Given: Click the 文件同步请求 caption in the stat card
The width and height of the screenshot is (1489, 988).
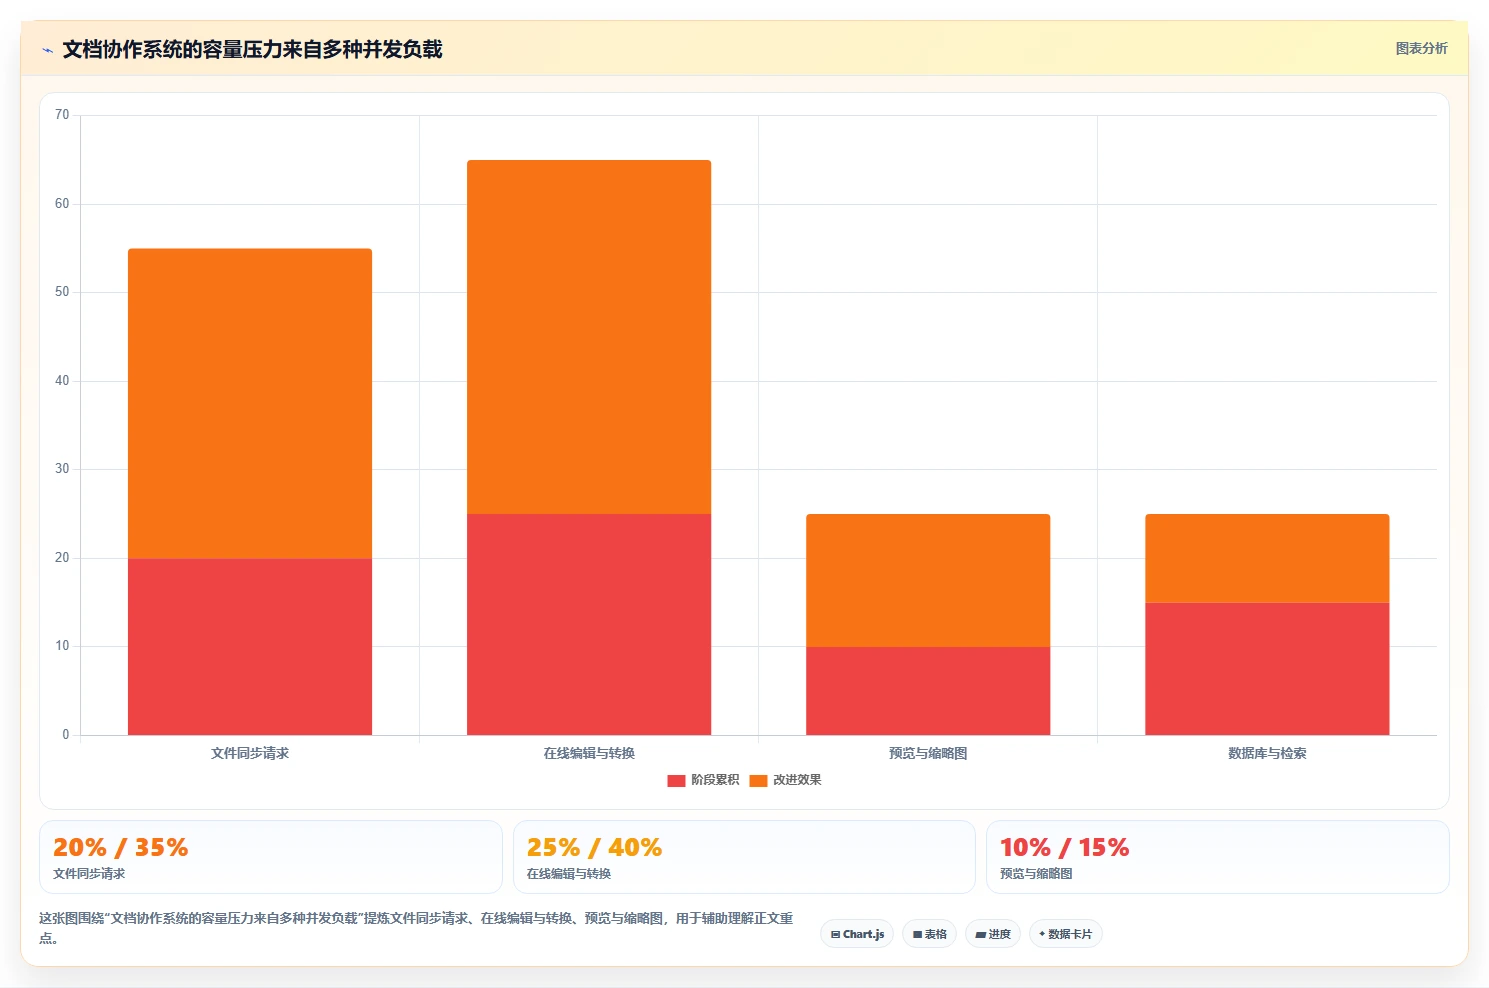Looking at the screenshot, I should pyautogui.click(x=89, y=874).
